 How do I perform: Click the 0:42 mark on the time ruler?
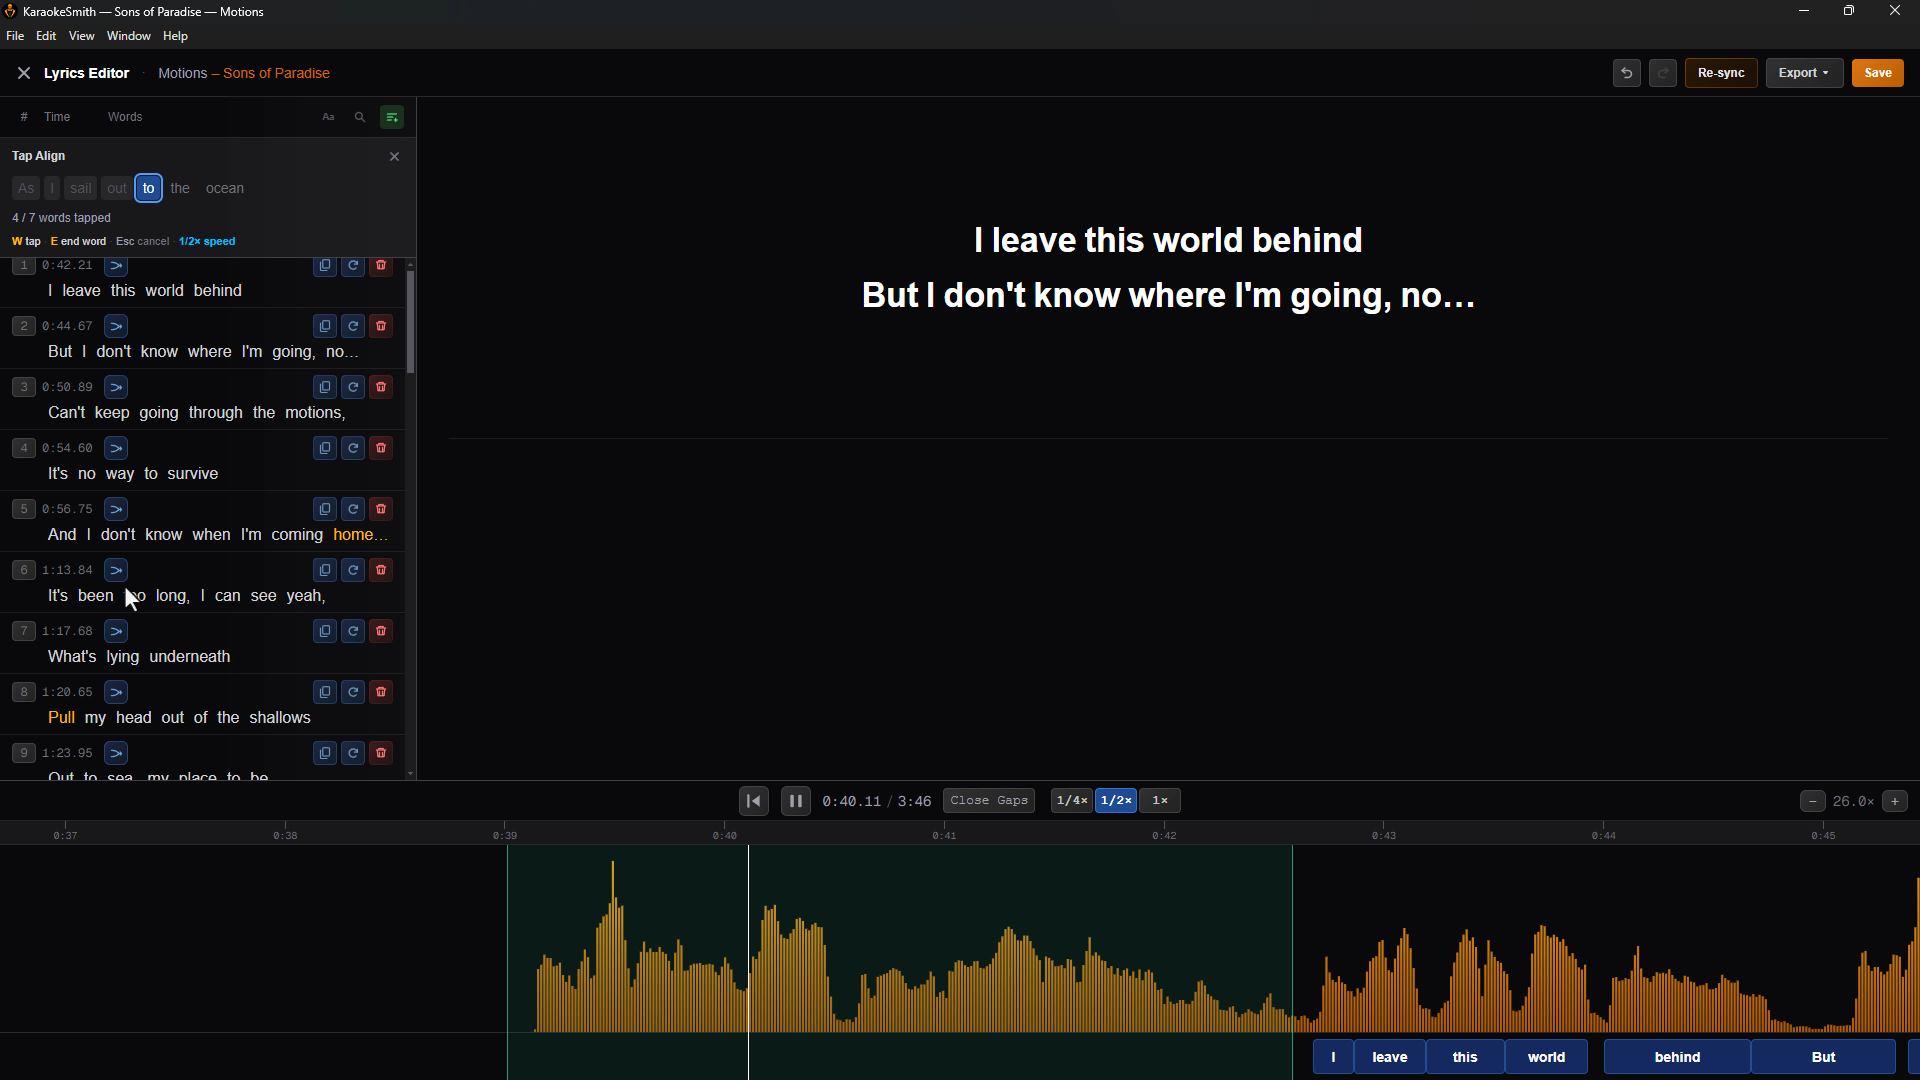(x=1164, y=834)
